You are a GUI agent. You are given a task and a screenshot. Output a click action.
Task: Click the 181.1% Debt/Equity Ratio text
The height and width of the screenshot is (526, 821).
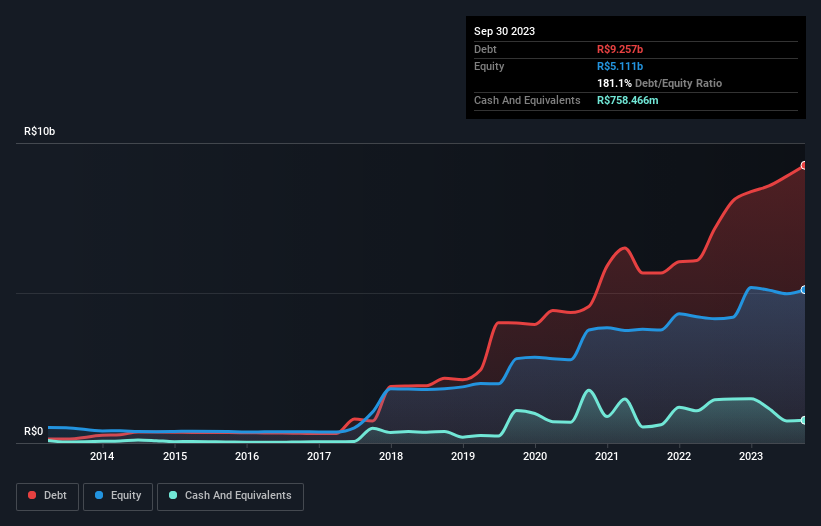tap(659, 83)
